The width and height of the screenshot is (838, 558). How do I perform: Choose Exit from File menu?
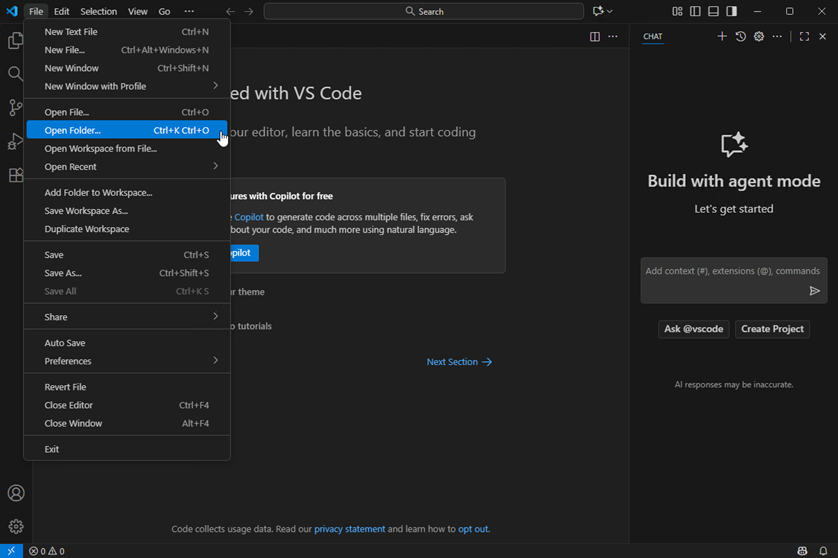[x=127, y=450]
